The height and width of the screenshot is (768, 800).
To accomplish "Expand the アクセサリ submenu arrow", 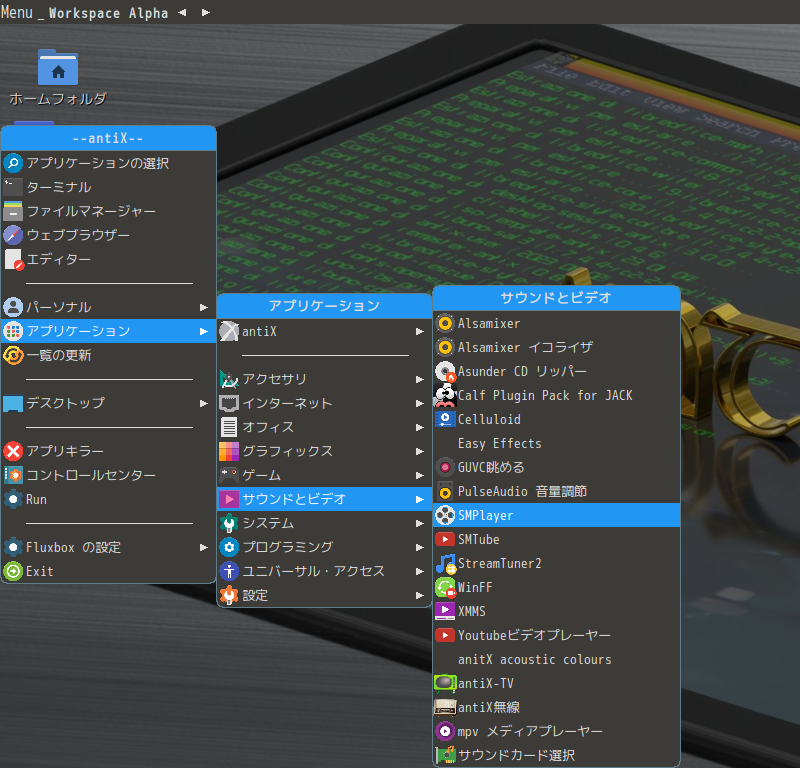I will (419, 379).
